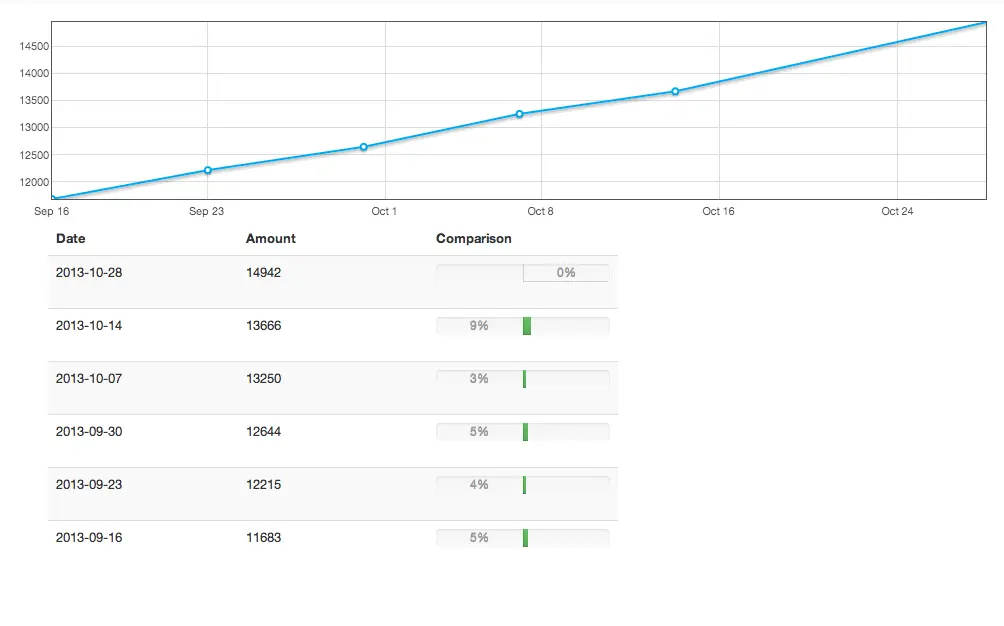Select the amount 12215 cell
1004x626 pixels.
[x=263, y=484]
